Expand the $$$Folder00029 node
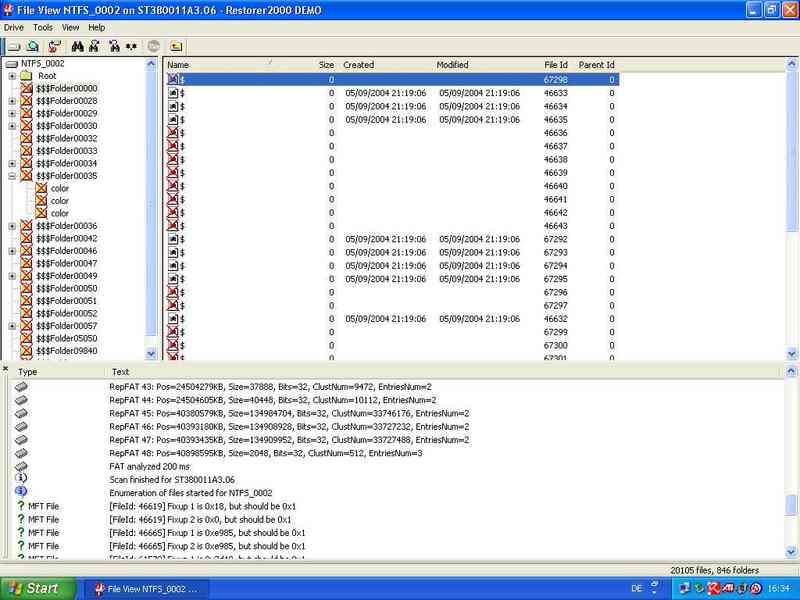Viewport: 800px width, 600px height. pos(12,113)
